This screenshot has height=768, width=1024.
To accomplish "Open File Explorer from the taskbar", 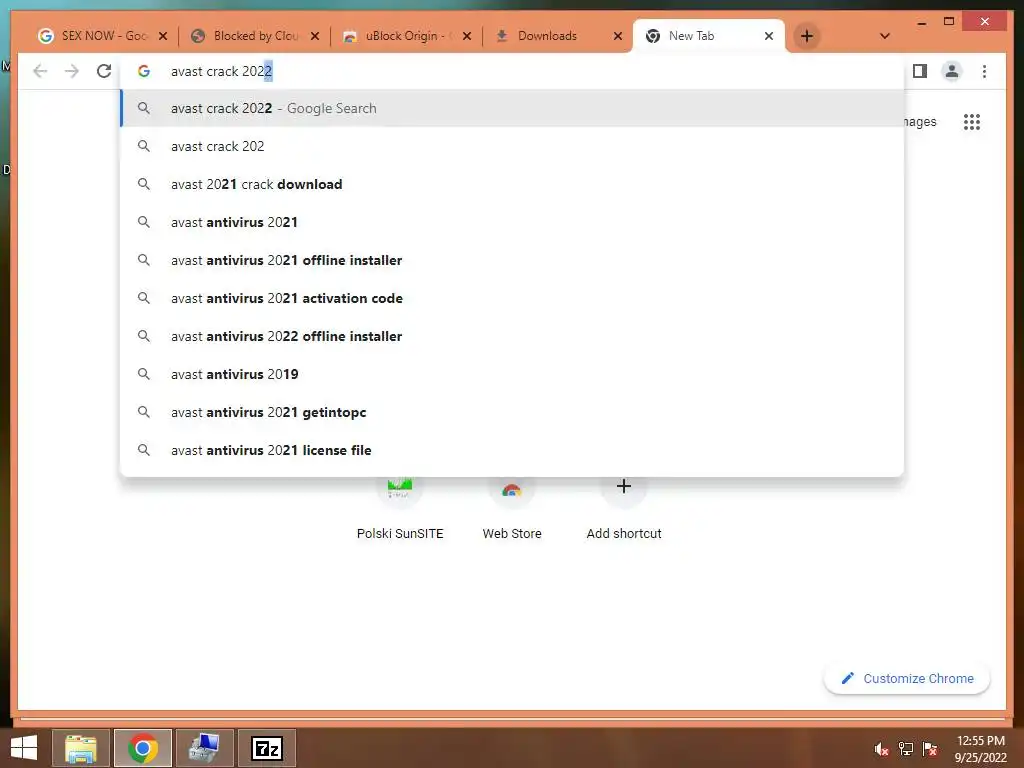I will pyautogui.click(x=81, y=748).
